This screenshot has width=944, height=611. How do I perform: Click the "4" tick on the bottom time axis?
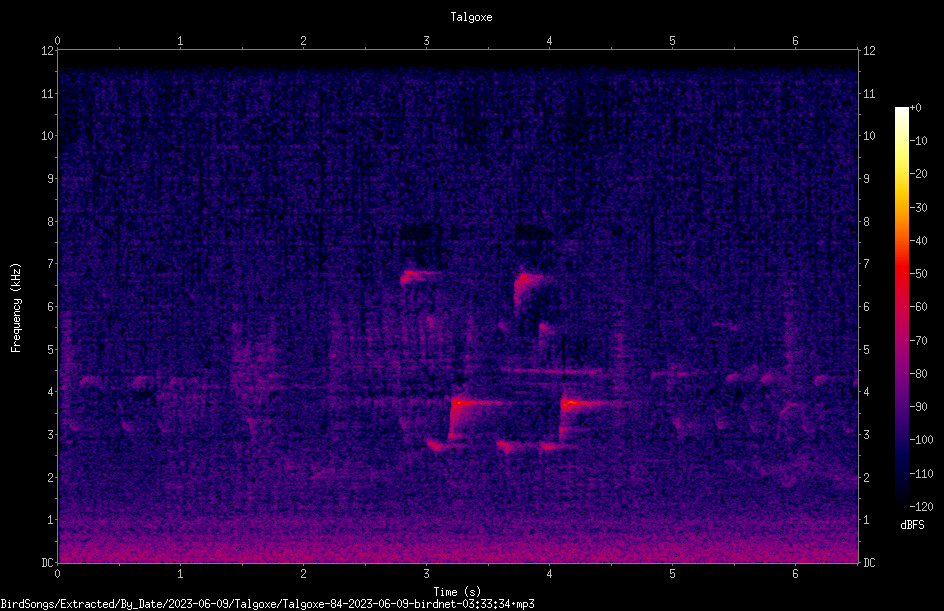click(x=549, y=574)
